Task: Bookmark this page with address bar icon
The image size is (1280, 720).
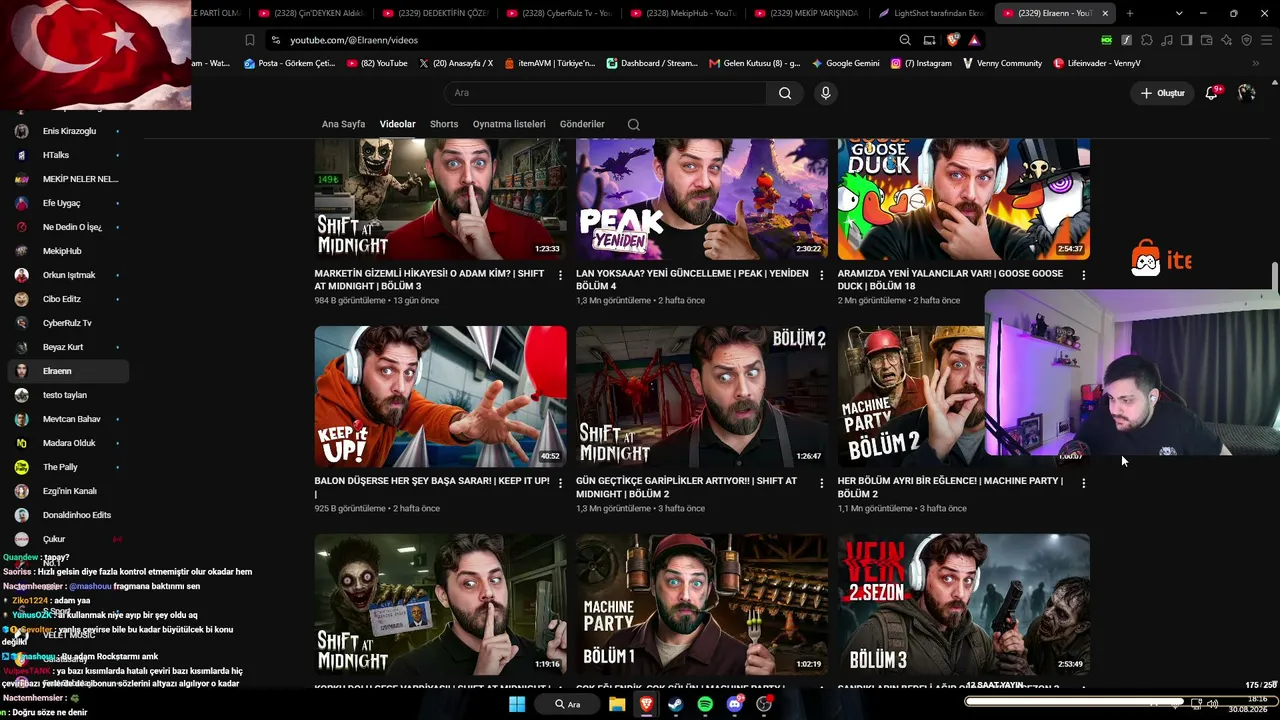Action: pos(250,40)
